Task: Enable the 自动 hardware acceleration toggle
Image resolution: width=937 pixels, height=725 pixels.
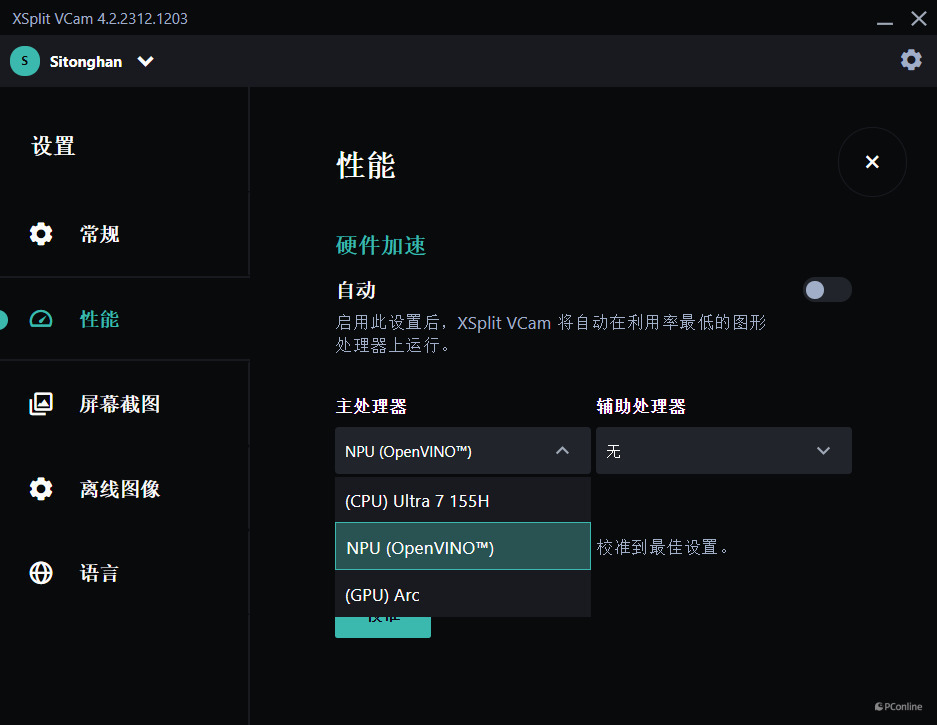Action: click(x=827, y=289)
